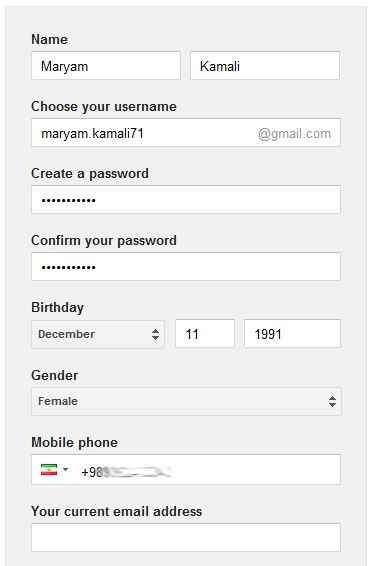
Task: Open the Gender dropdown showing Female
Action: point(186,401)
